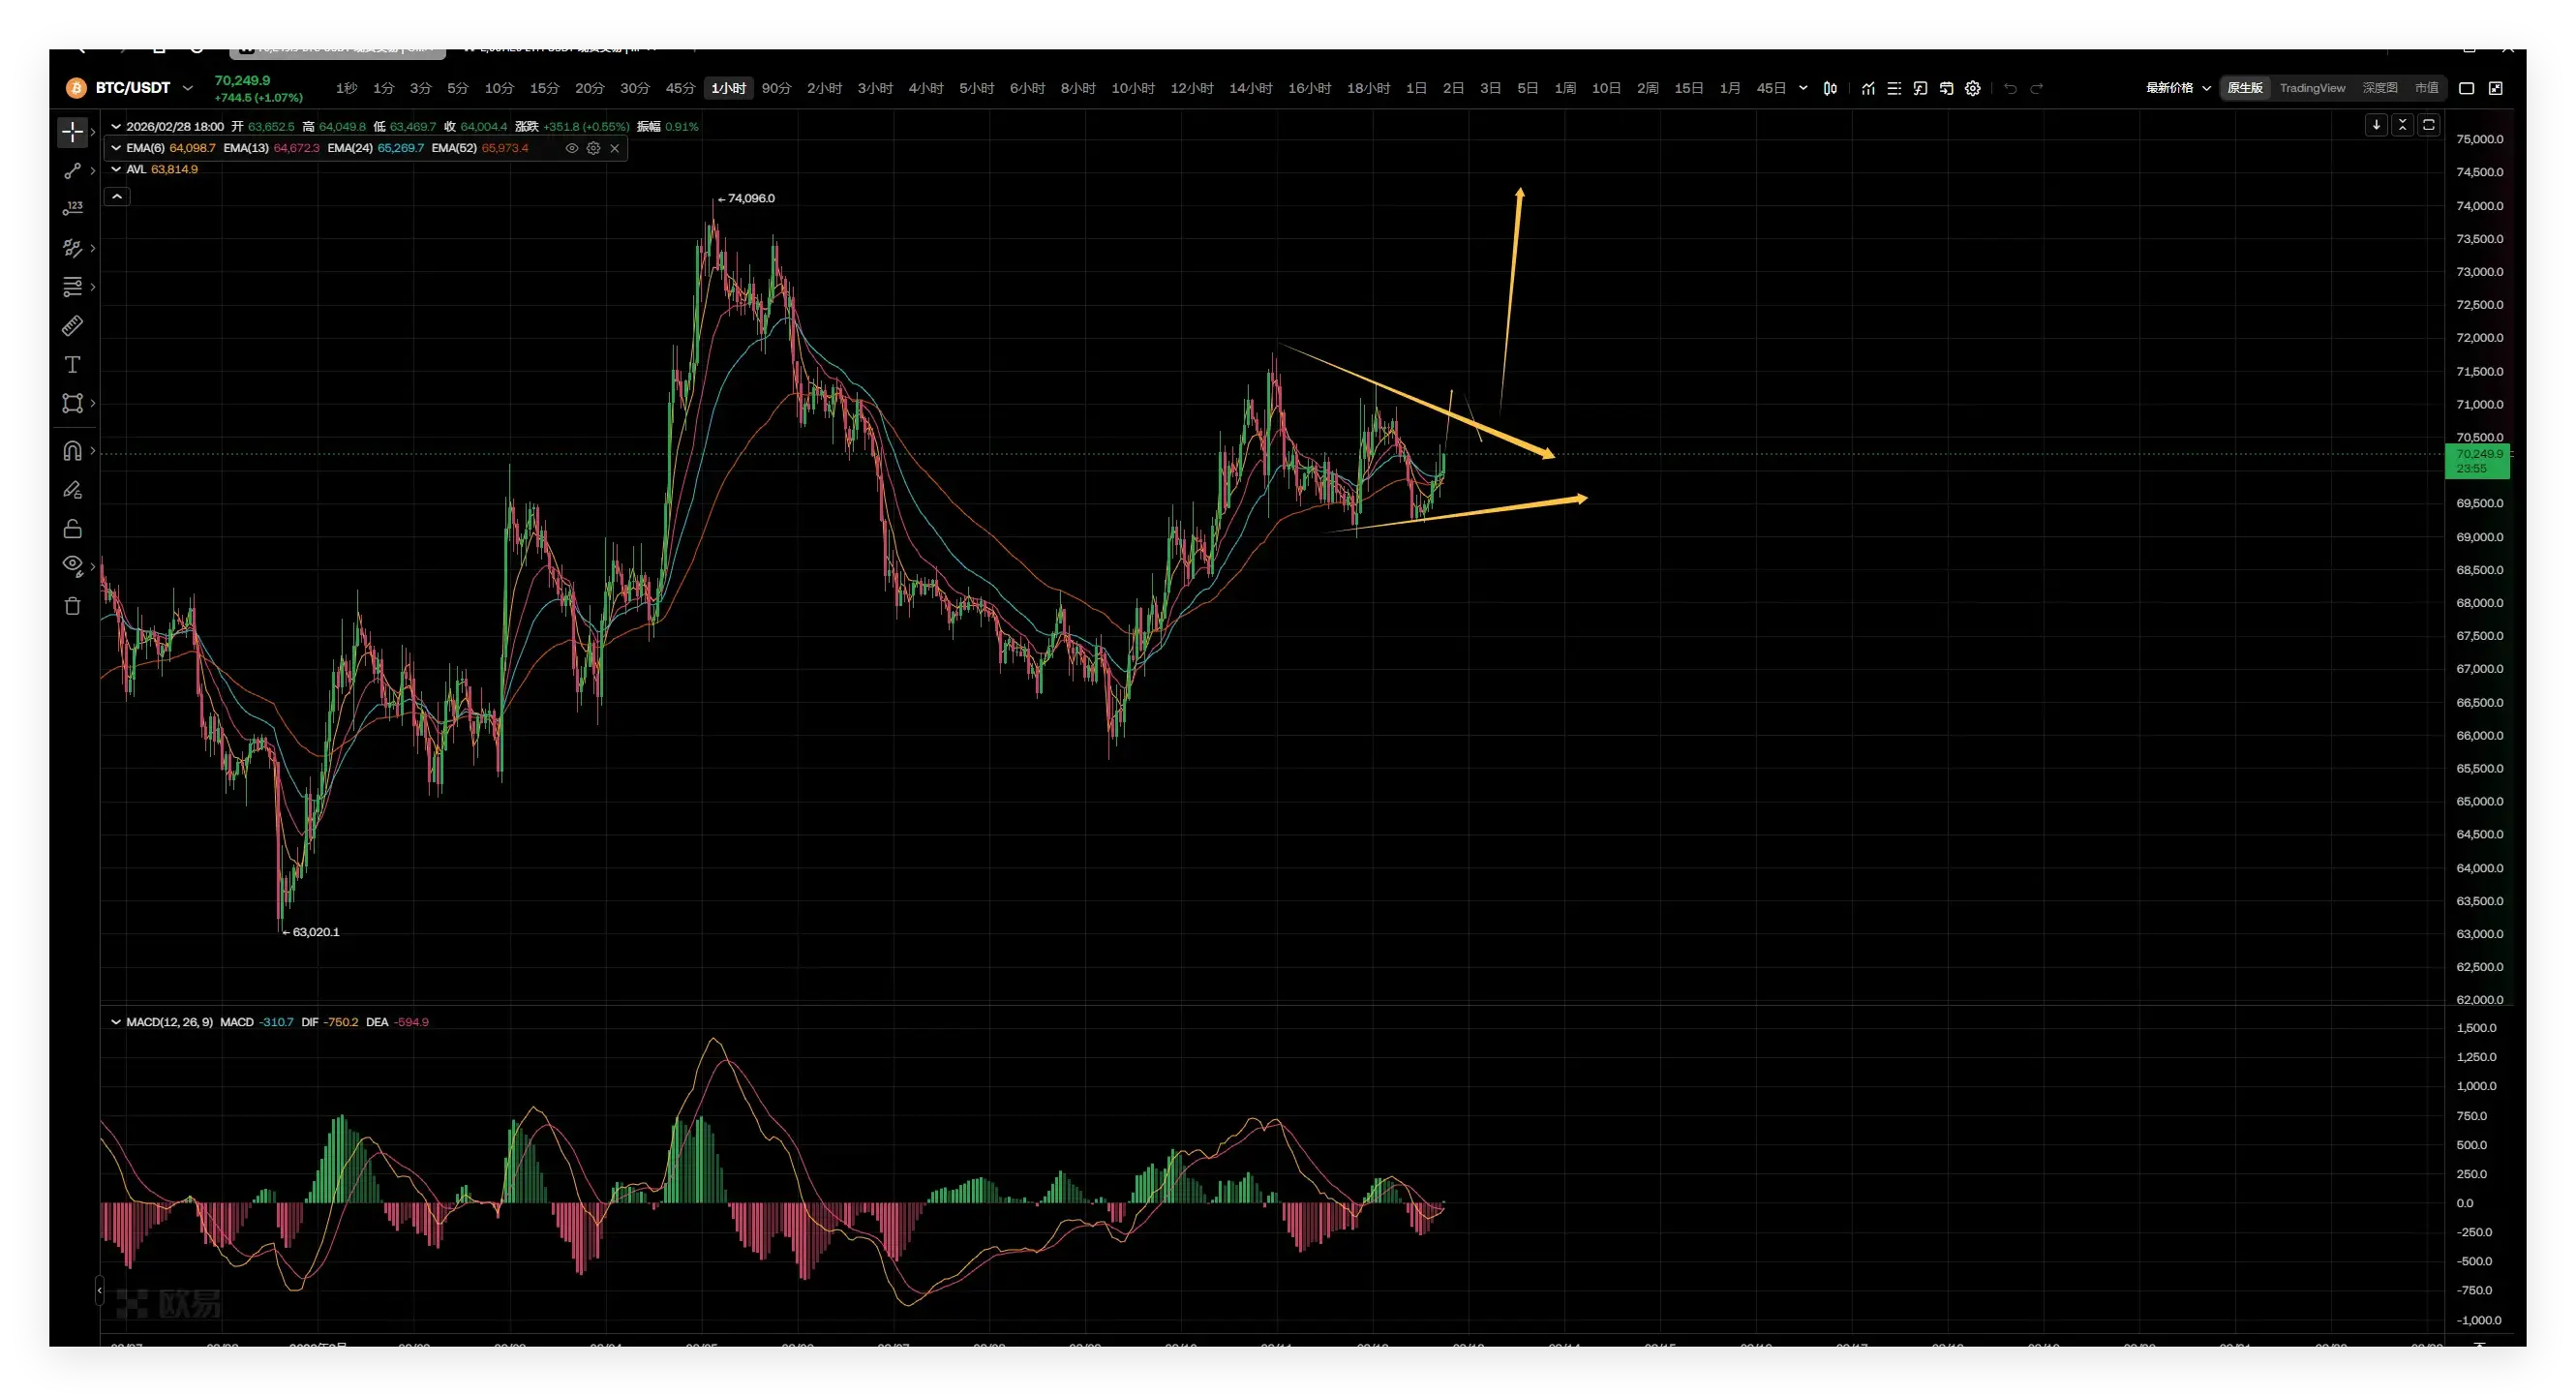Screen dimensions: 2576x1396
Task: Select the trend line drawing tool
Action: (72, 171)
